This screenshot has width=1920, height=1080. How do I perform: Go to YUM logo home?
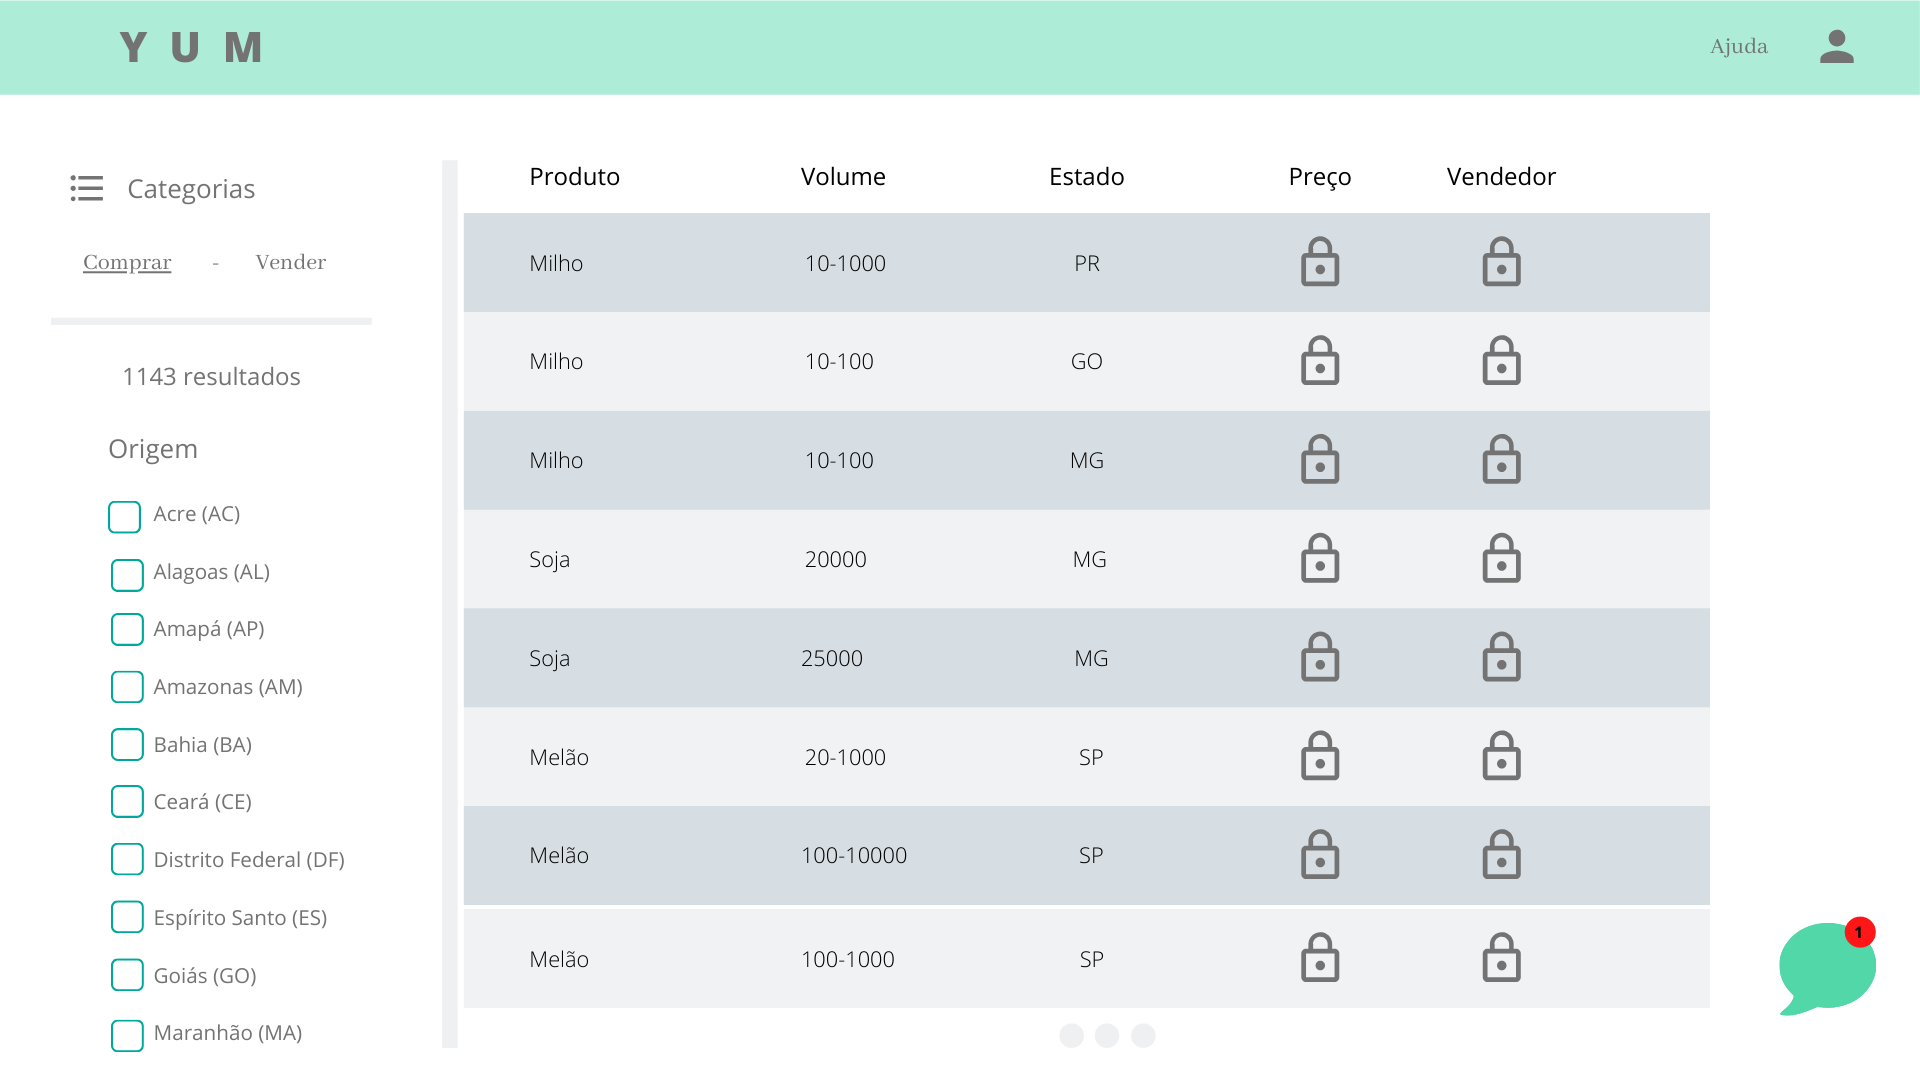(190, 47)
